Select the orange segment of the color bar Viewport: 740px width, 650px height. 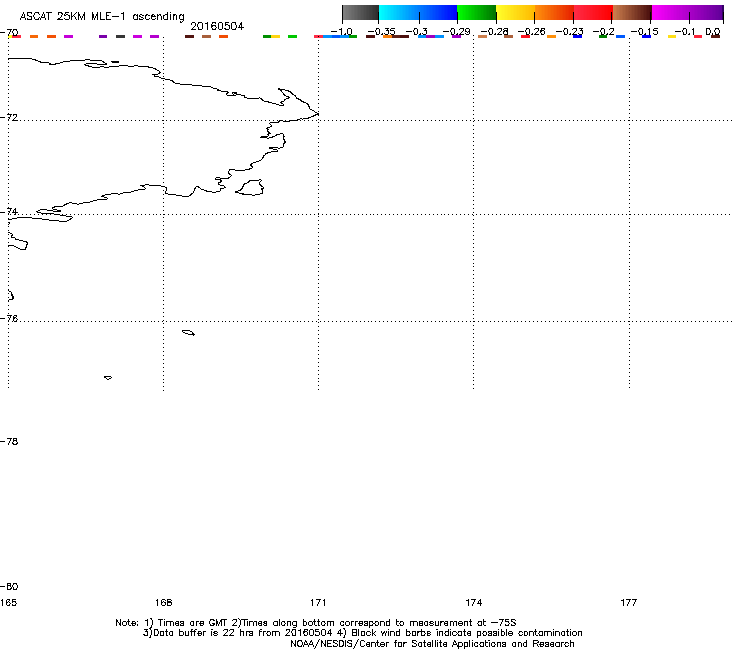pyautogui.click(x=554, y=13)
